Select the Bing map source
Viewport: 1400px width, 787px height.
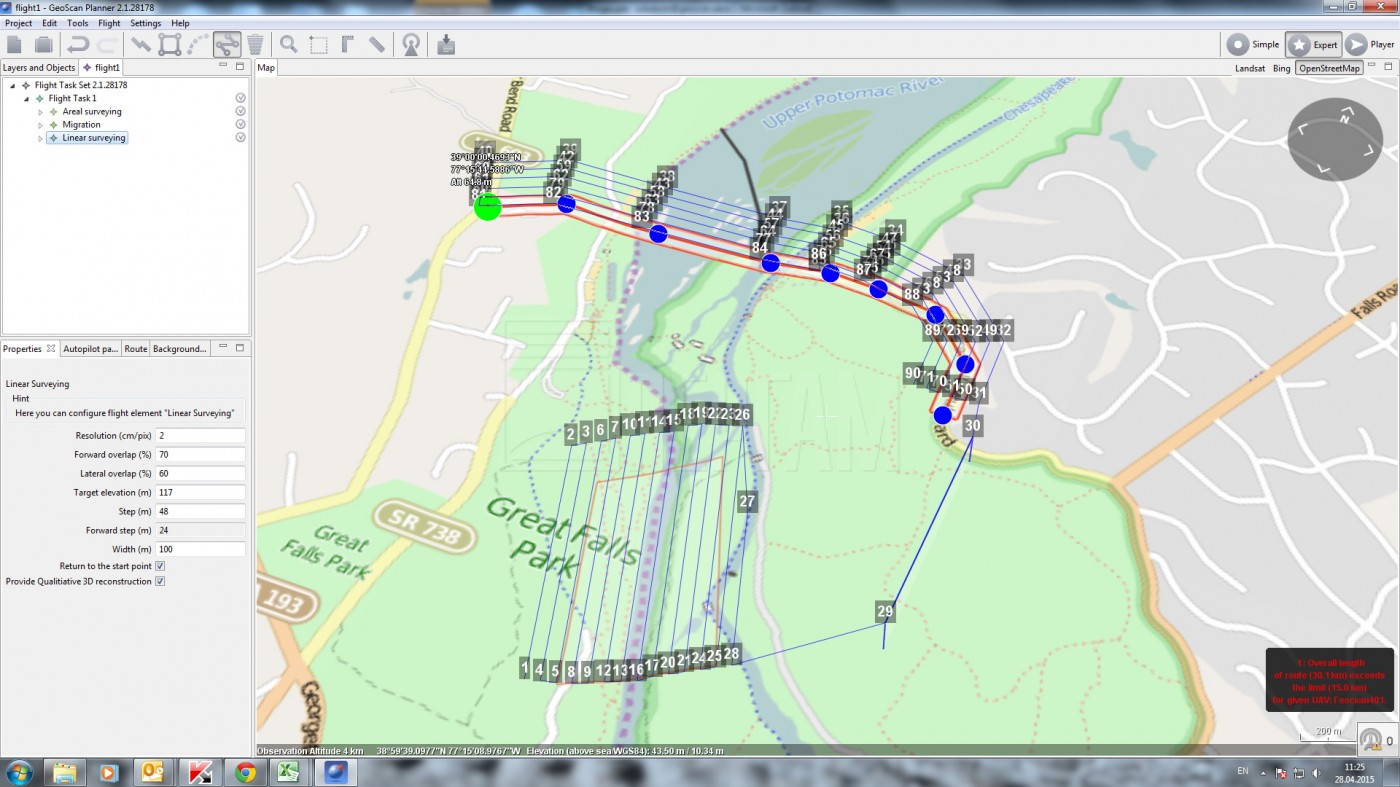(1281, 68)
